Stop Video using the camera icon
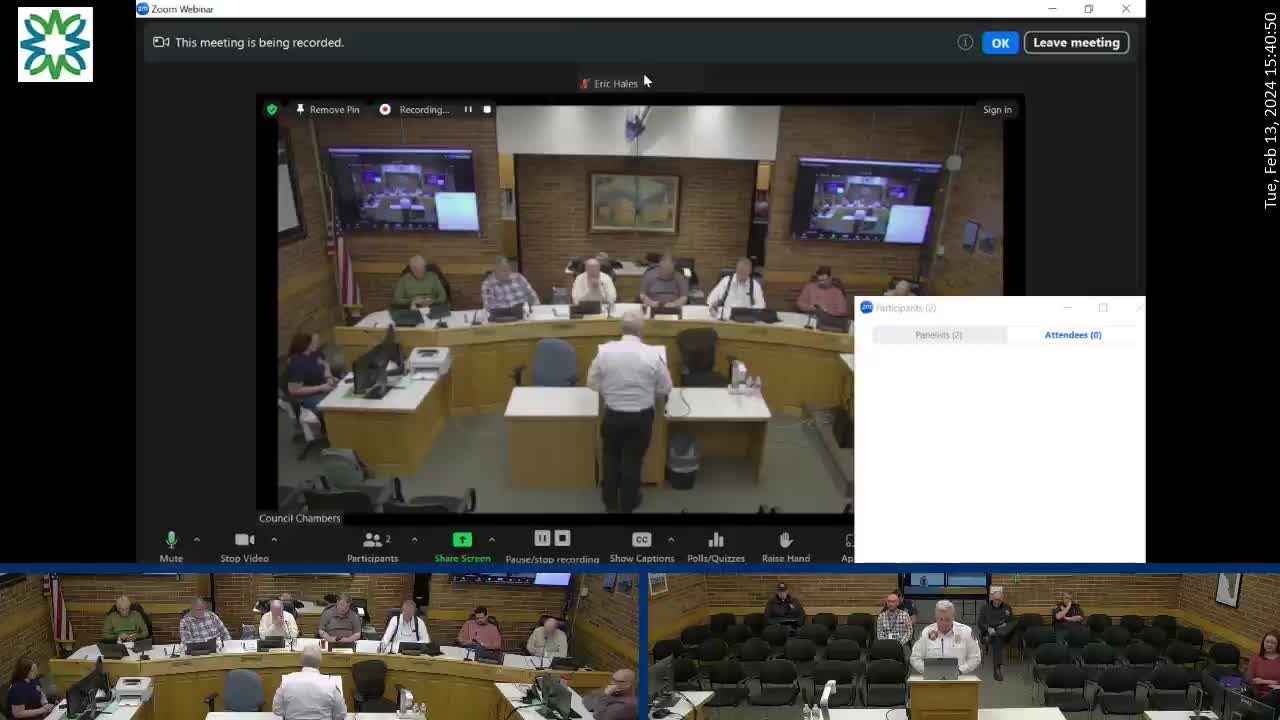Screen dimensions: 1280x720 pos(244,540)
